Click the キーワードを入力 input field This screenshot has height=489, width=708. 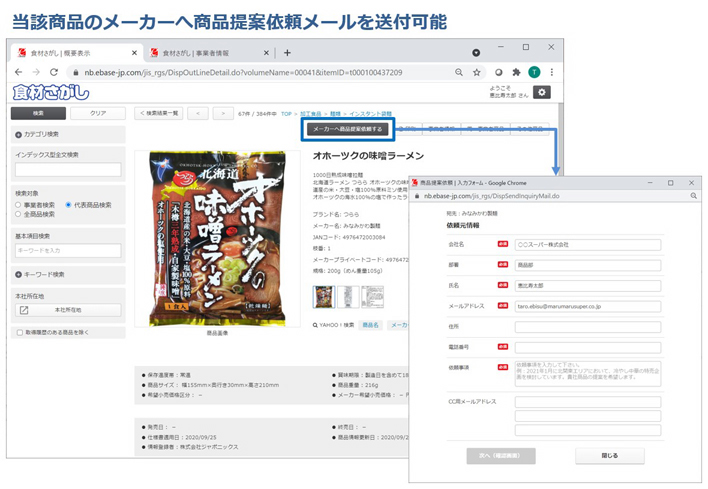68,251
